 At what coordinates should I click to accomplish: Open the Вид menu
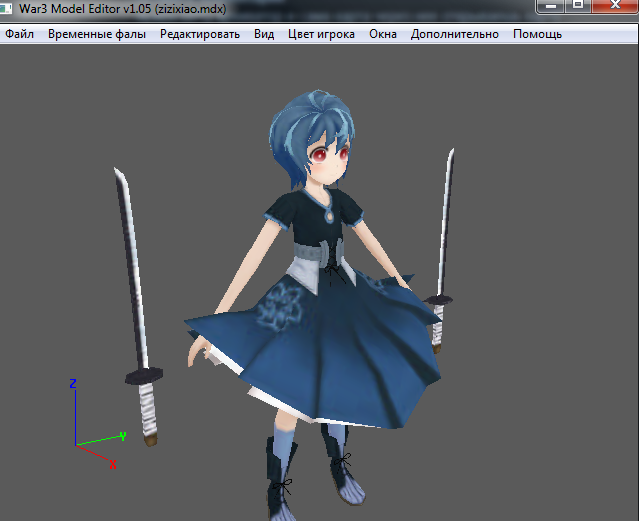pyautogui.click(x=264, y=34)
